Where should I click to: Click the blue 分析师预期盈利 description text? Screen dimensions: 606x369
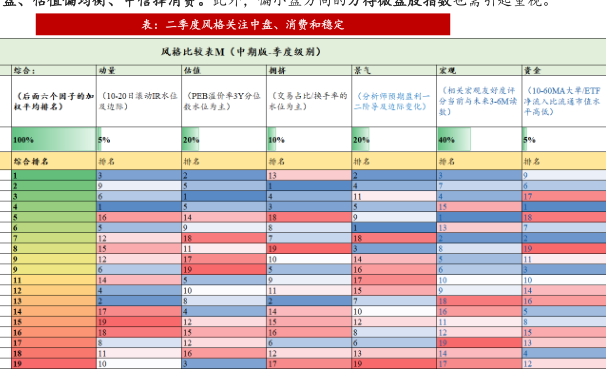[391, 101]
